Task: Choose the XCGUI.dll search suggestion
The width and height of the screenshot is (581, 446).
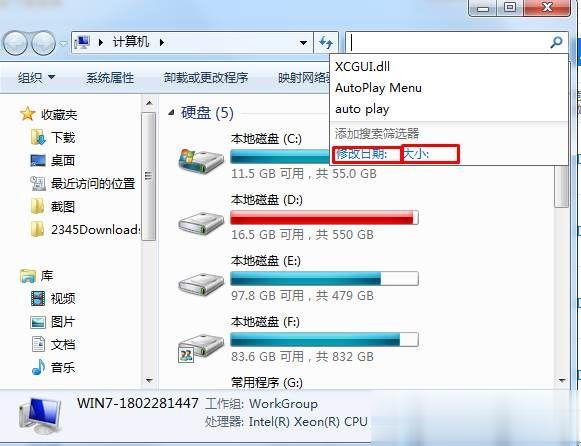Action: [362, 67]
